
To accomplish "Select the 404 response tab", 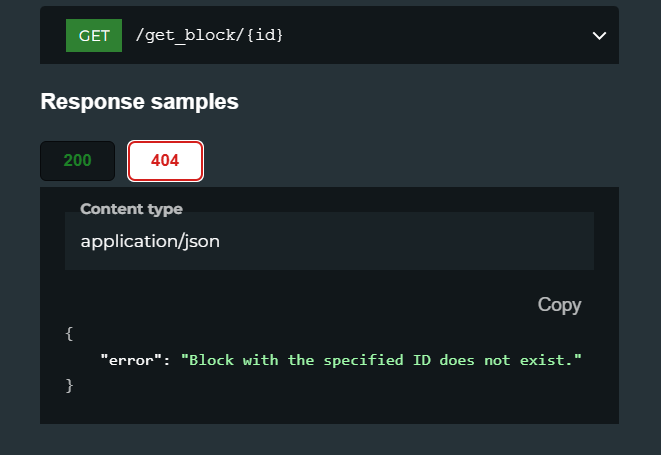I will pos(165,161).
